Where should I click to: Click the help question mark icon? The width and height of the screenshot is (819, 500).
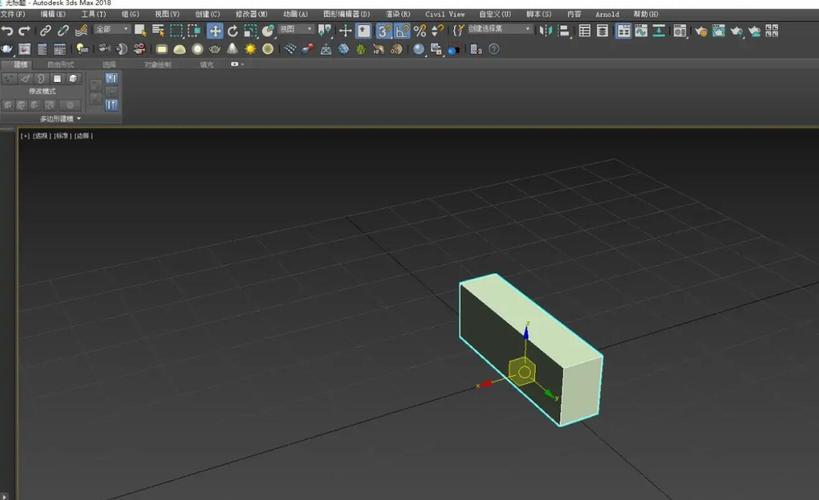tap(494, 49)
